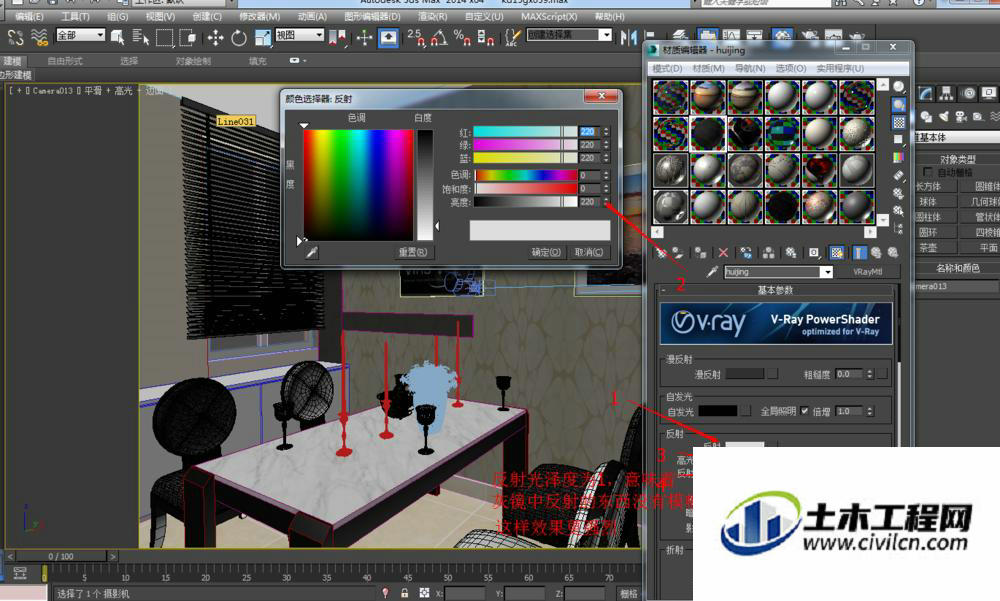Select the Move tool
The height and width of the screenshot is (601, 1000).
tap(216, 38)
